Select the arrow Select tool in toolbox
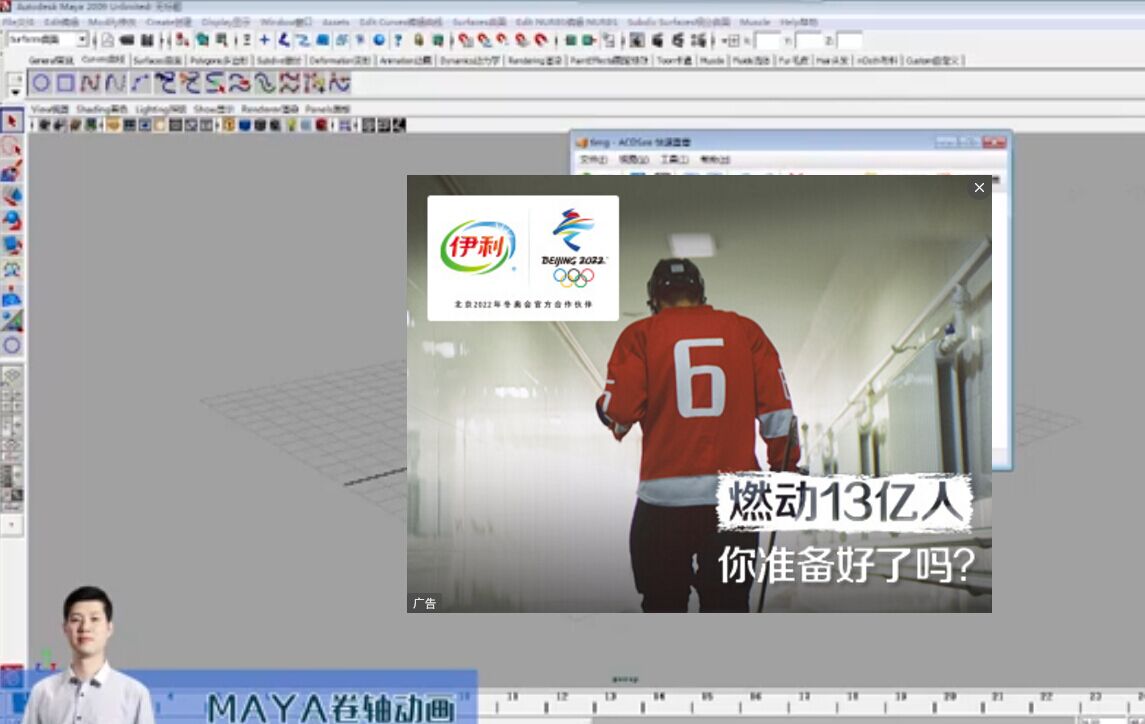 (12, 121)
